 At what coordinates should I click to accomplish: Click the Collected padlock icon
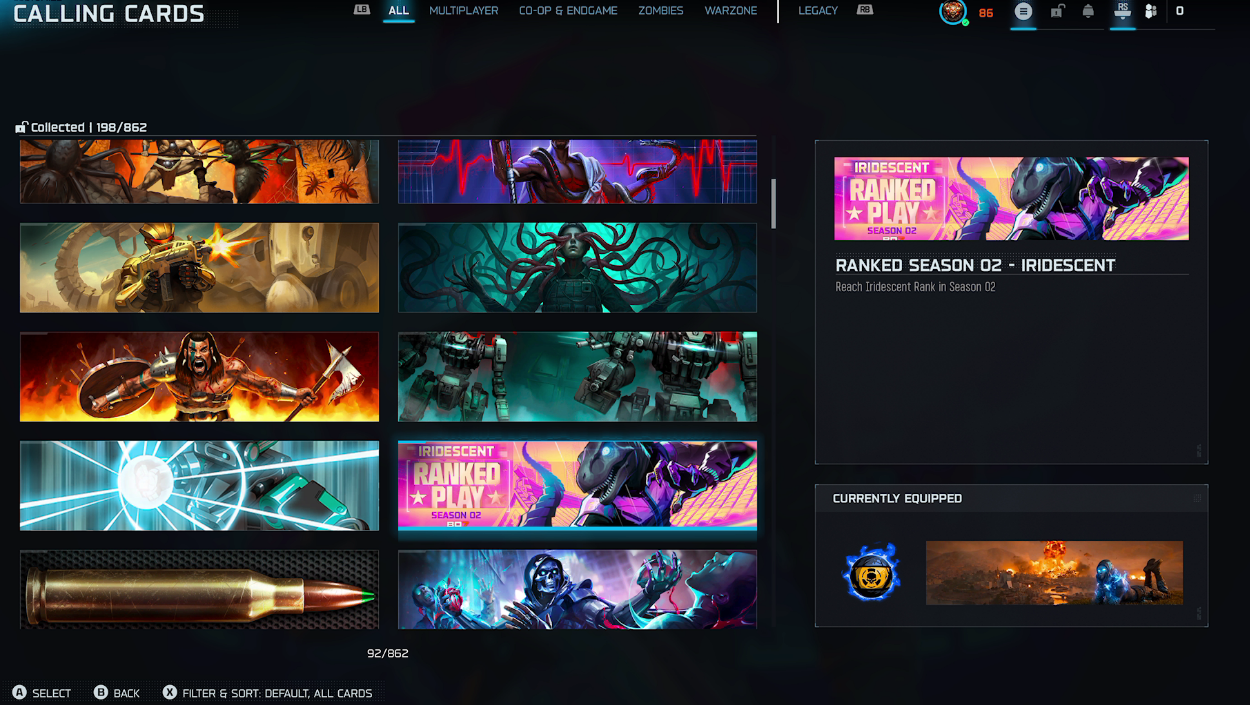click(x=21, y=127)
